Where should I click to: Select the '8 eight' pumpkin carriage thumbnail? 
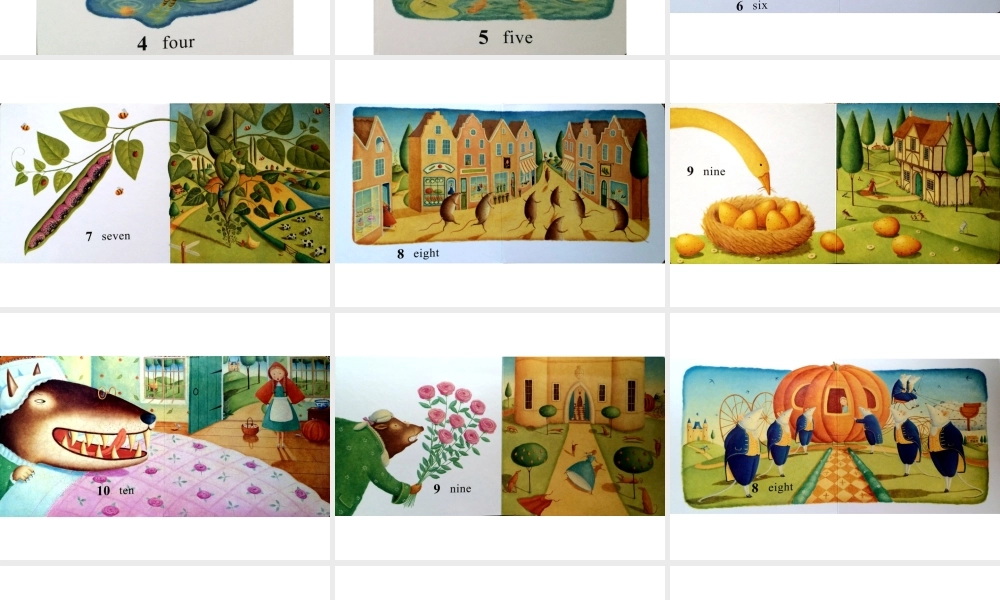point(835,436)
